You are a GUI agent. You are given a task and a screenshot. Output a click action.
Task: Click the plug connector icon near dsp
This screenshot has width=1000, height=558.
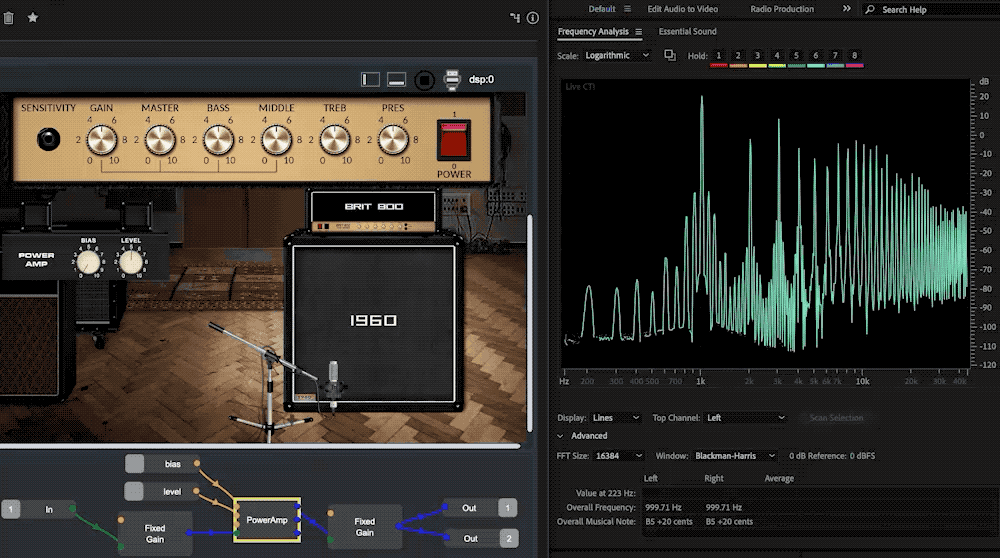(x=452, y=80)
